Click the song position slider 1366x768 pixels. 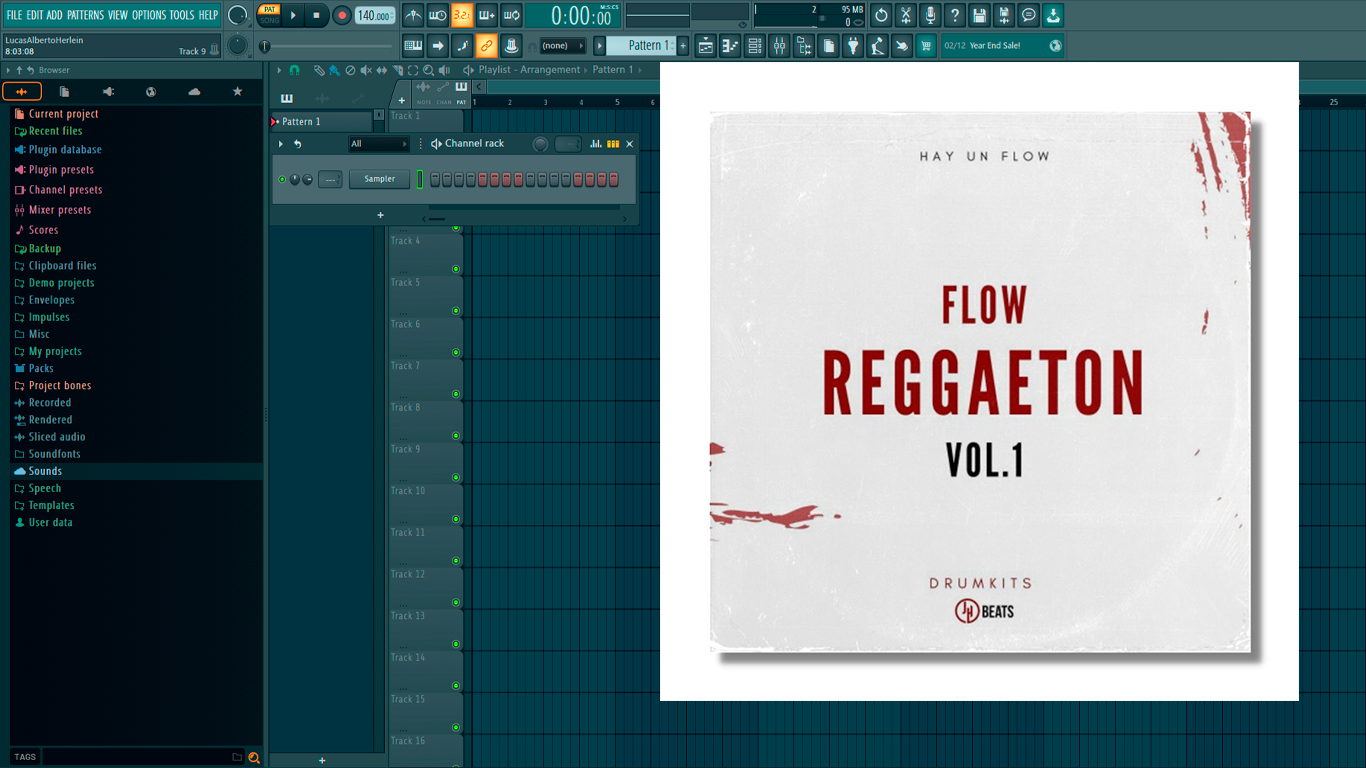pyautogui.click(x=328, y=46)
